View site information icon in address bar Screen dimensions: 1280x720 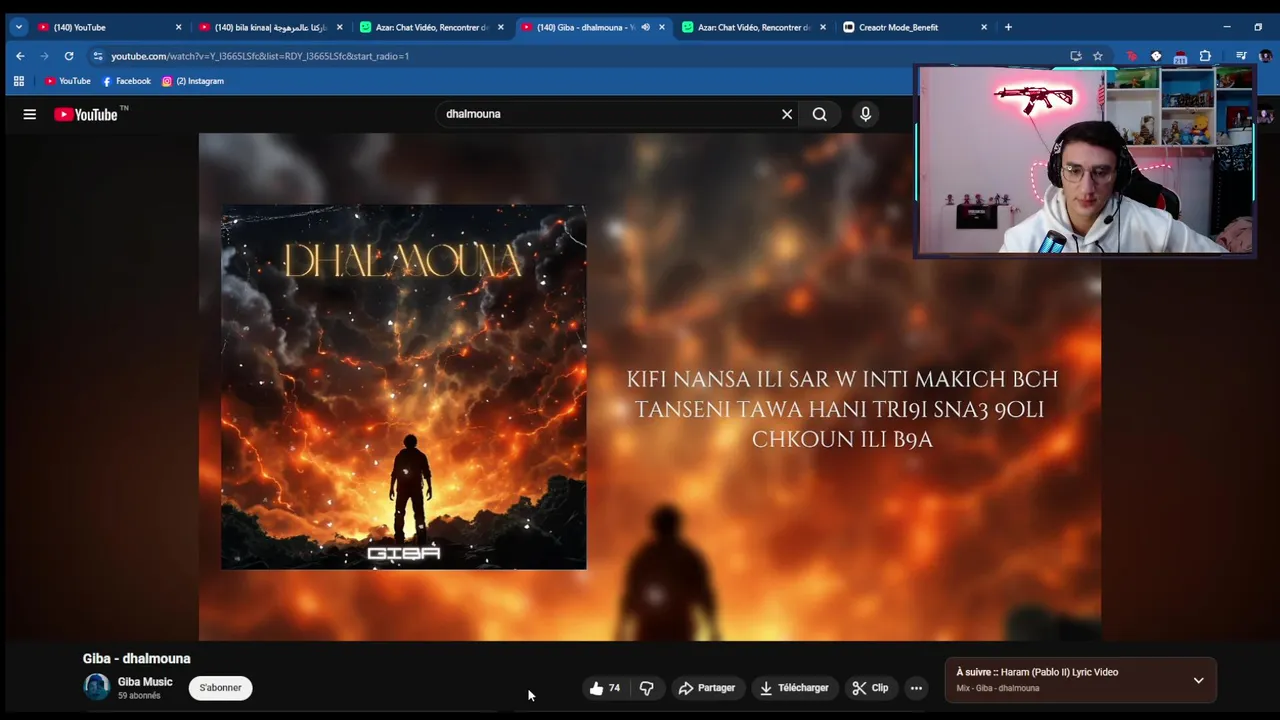click(97, 56)
